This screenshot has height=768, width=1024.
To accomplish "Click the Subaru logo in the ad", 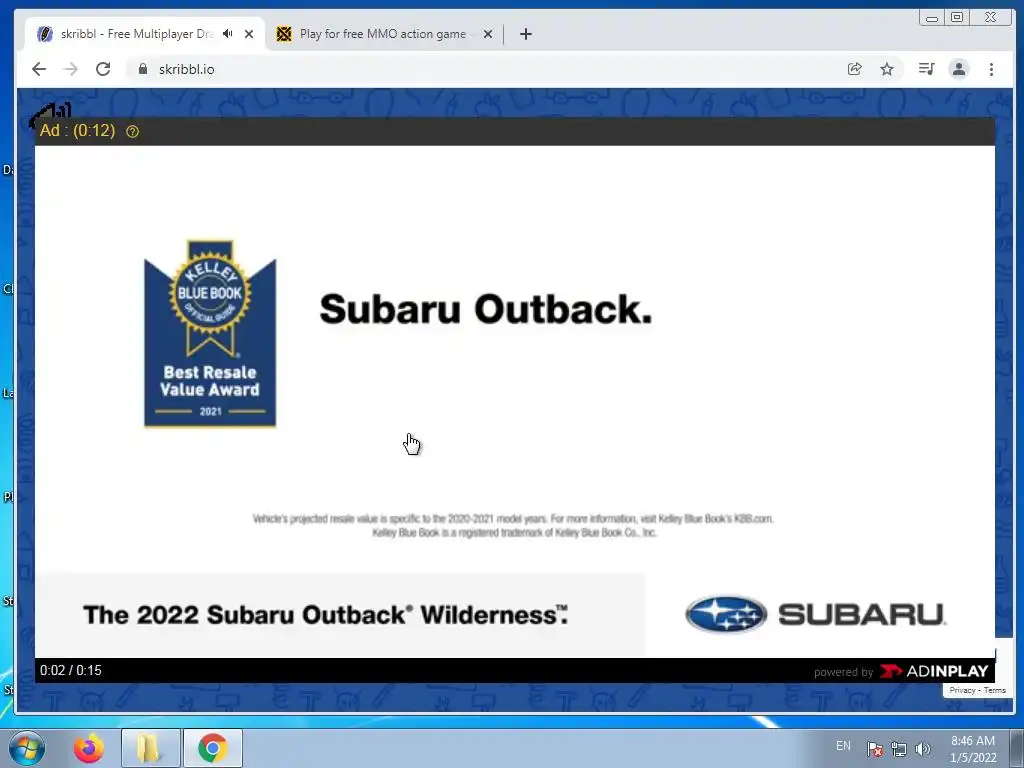I will [816, 615].
